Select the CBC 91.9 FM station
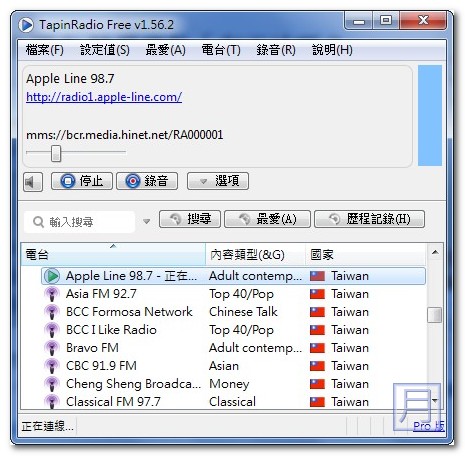This screenshot has height=456, width=465. 233,366
